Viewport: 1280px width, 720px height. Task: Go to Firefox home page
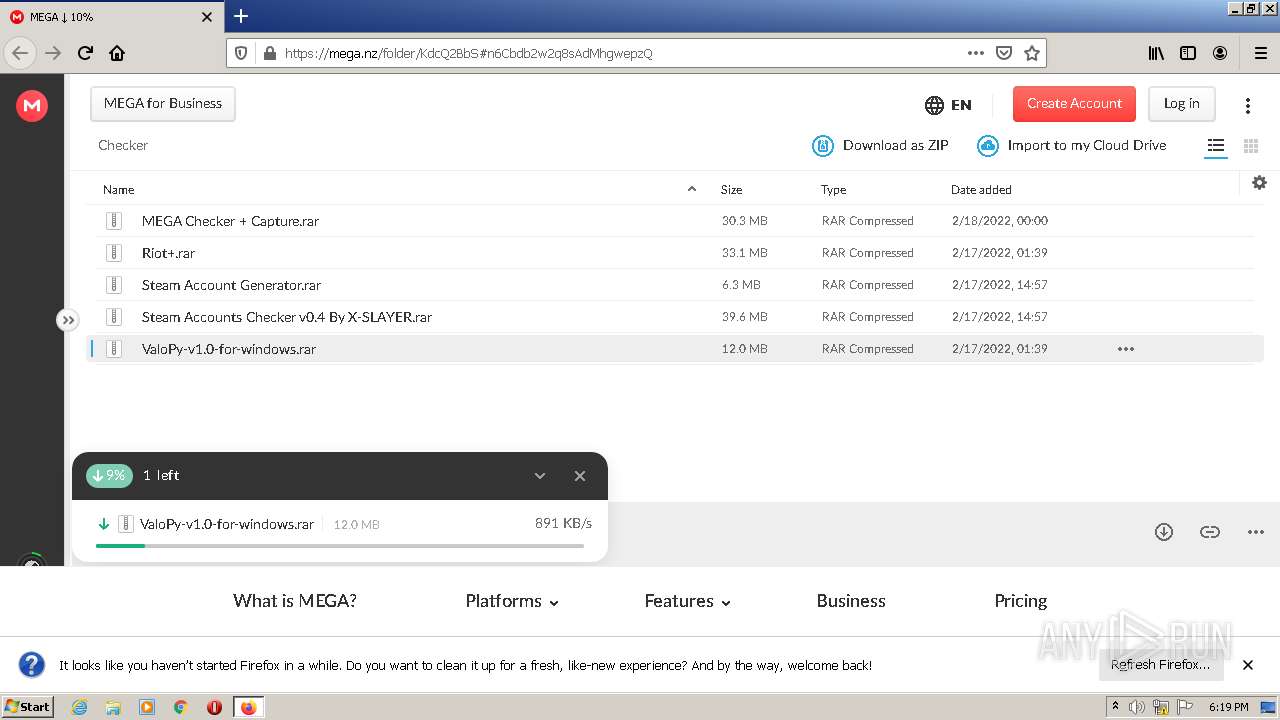(x=117, y=53)
